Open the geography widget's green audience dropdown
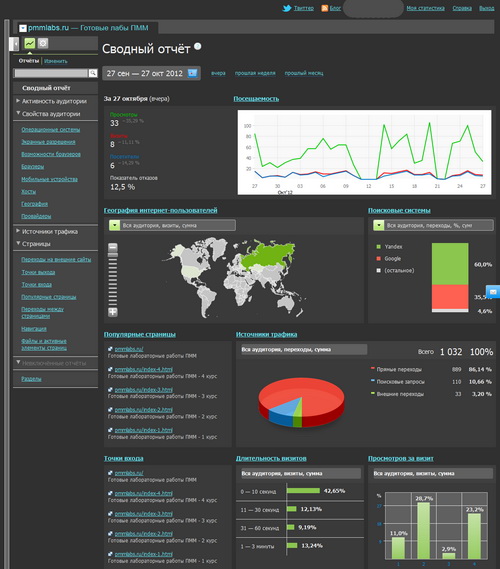This screenshot has width=500, height=569. pyautogui.click(x=115, y=225)
